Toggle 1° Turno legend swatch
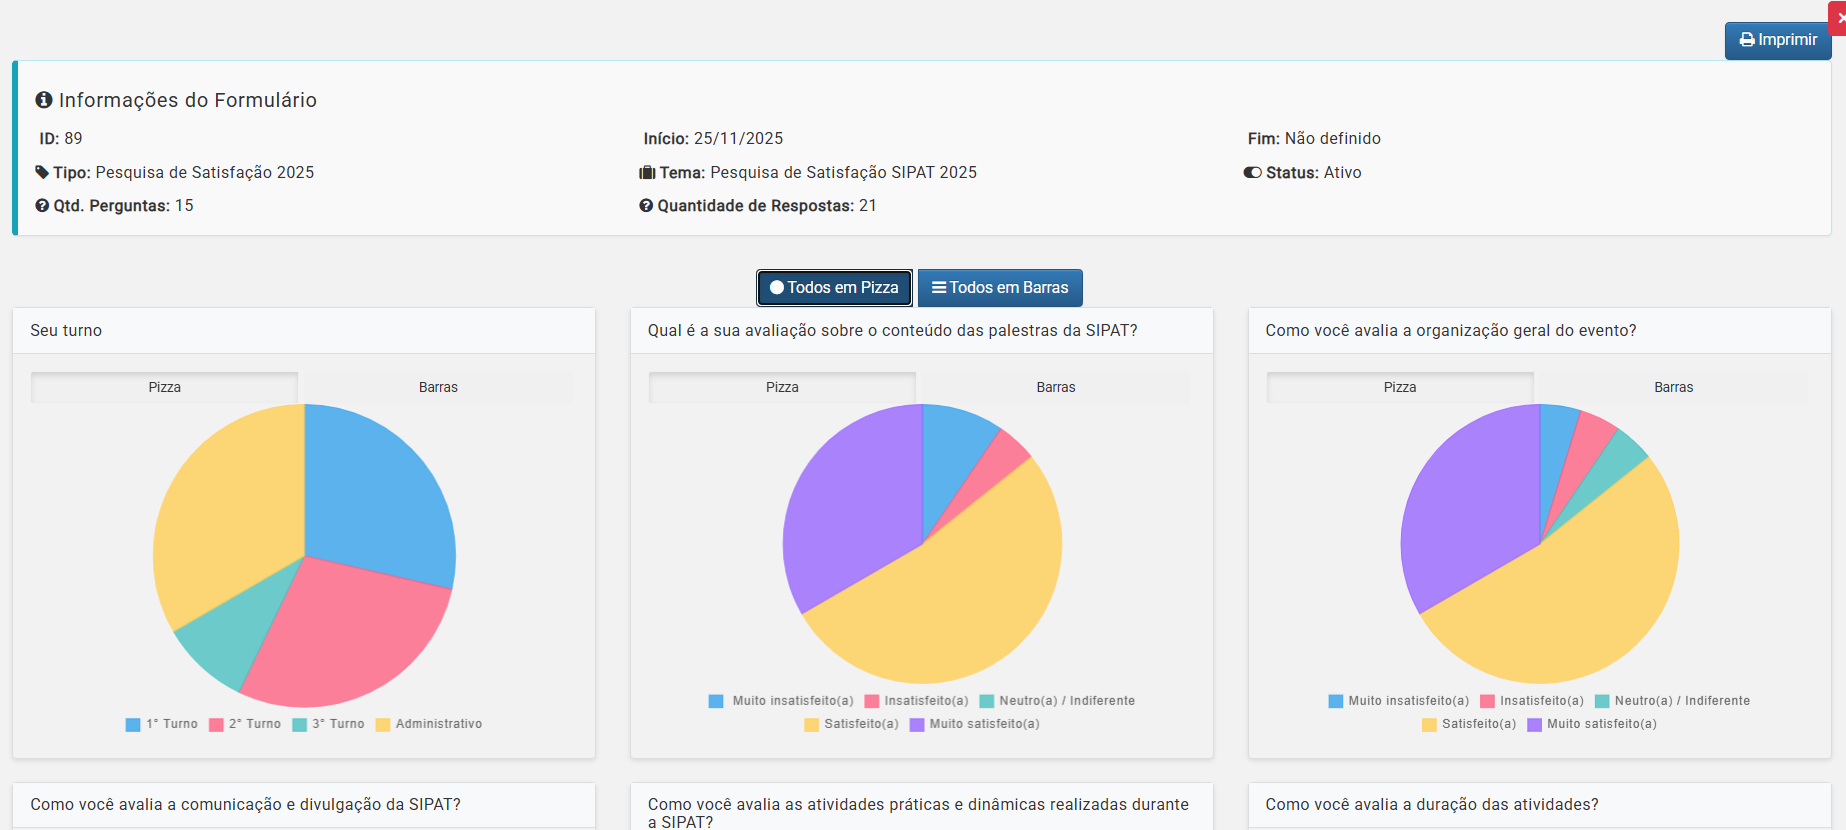1846x830 pixels. click(x=133, y=725)
